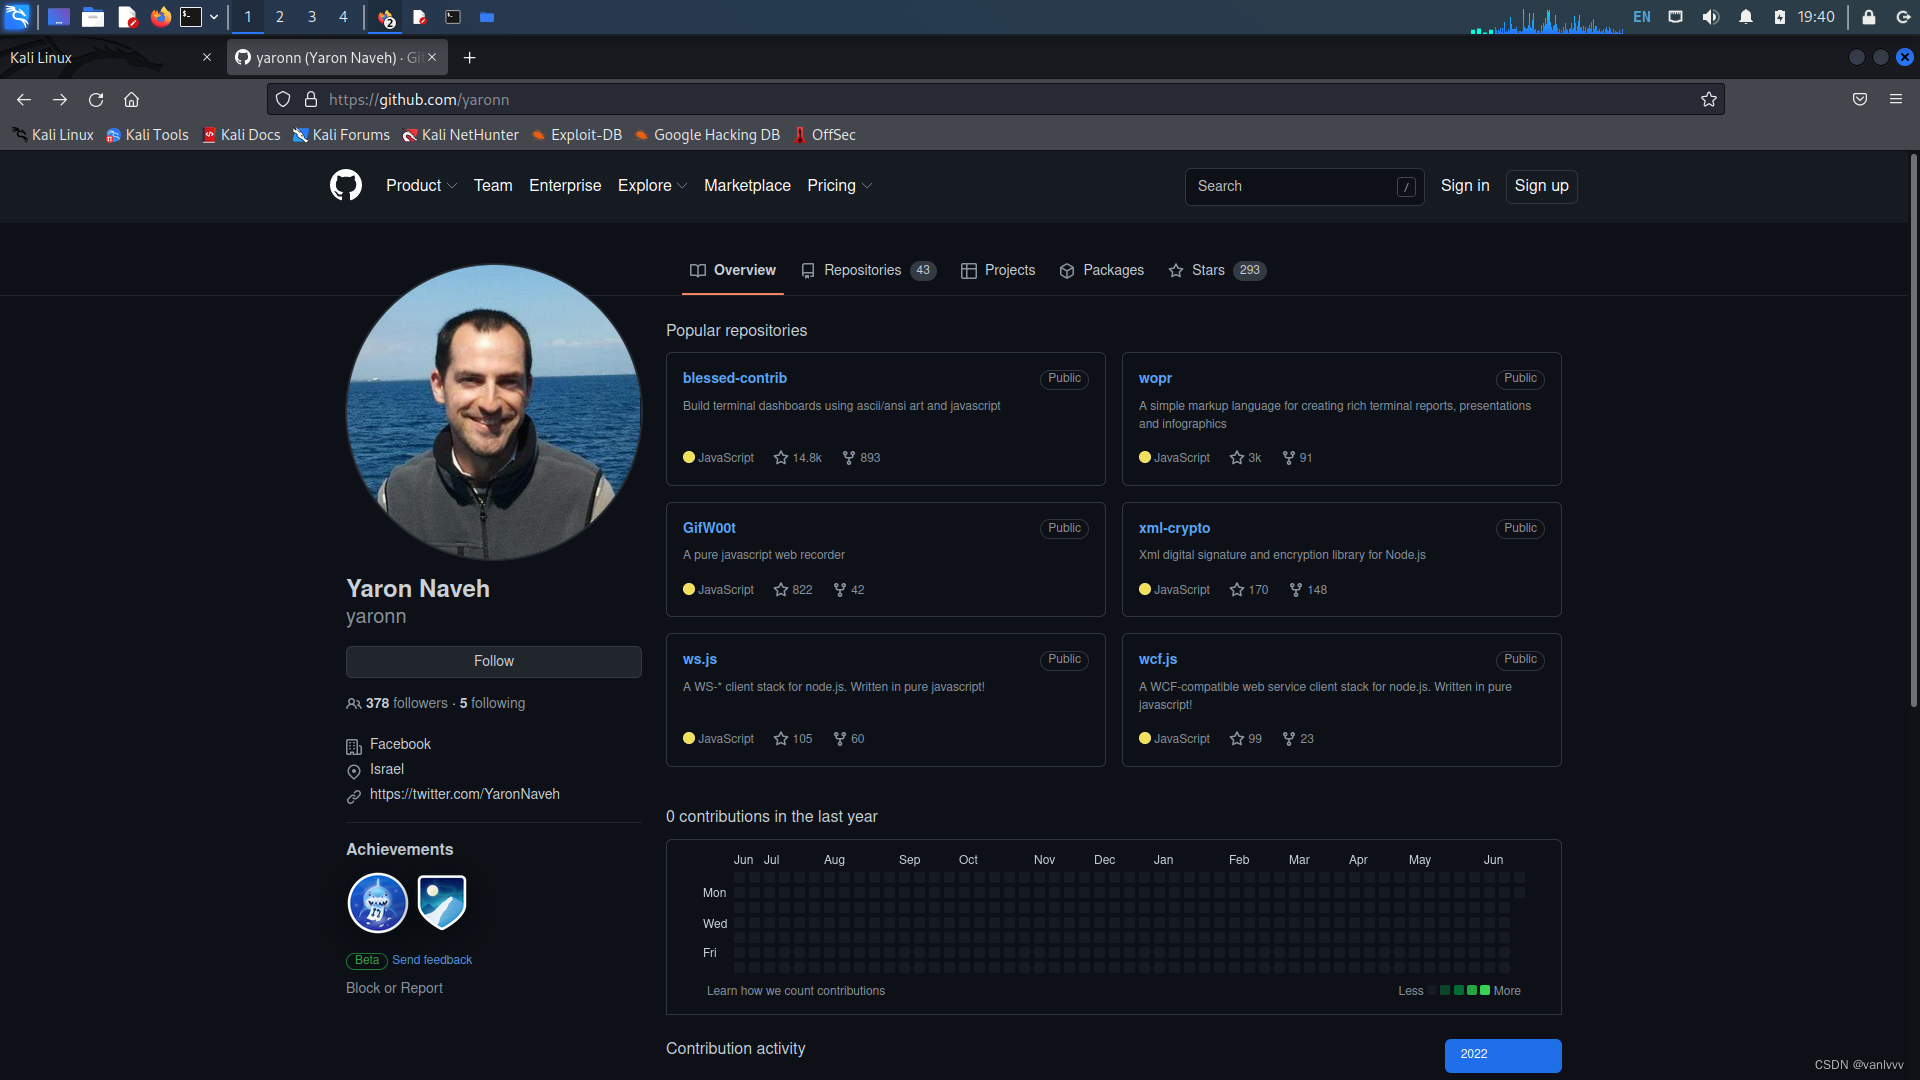Viewport: 1920px width, 1080px height.
Task: Click the brightest green contribution legend square
Action: coord(1485,990)
